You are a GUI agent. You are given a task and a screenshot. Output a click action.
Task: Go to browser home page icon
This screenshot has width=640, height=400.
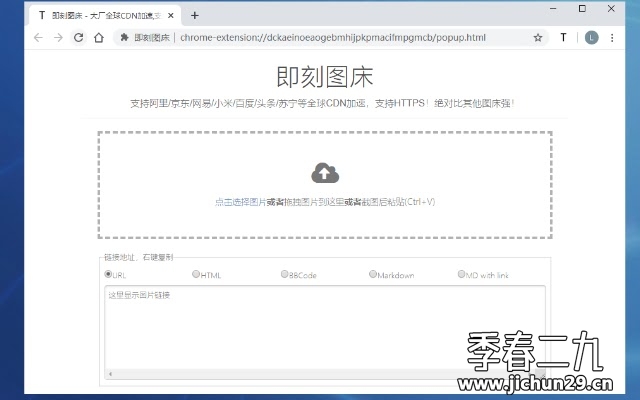(99, 38)
